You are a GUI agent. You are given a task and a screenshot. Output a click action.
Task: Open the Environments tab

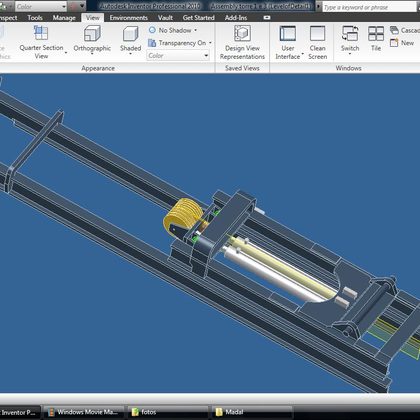pyautogui.click(x=129, y=18)
